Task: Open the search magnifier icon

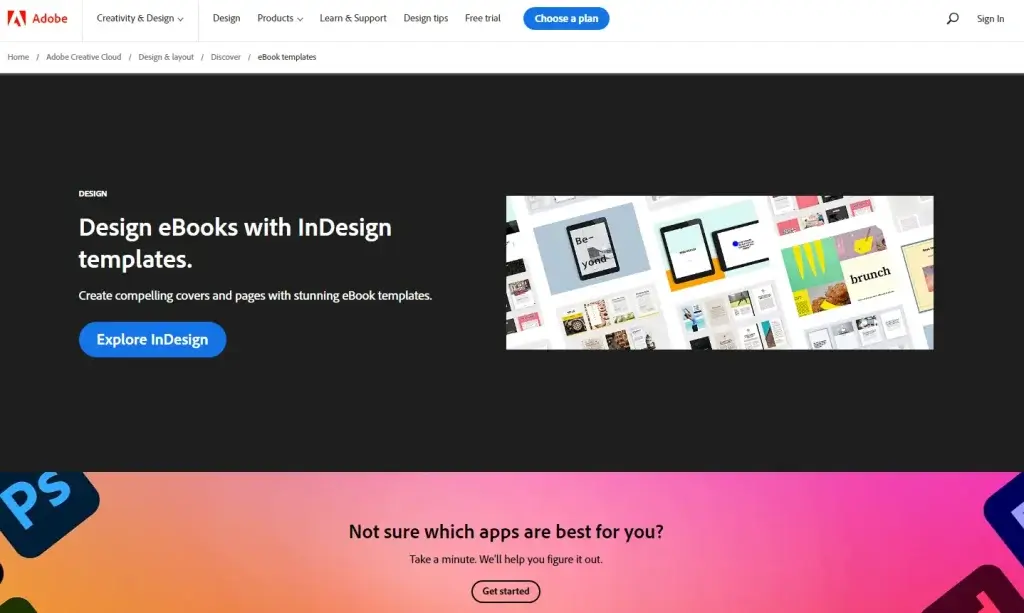Action: [x=953, y=18]
